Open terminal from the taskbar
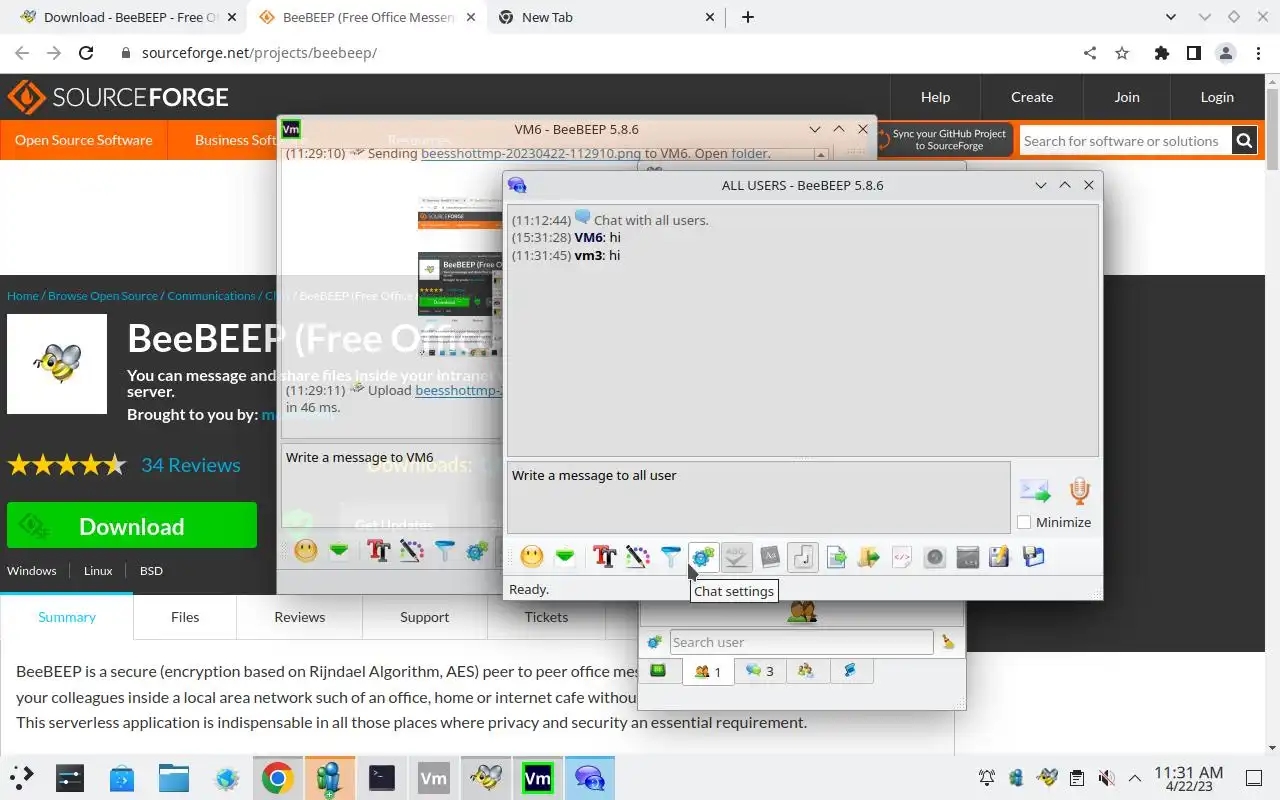Viewport: 1280px width, 800px height. click(x=382, y=778)
